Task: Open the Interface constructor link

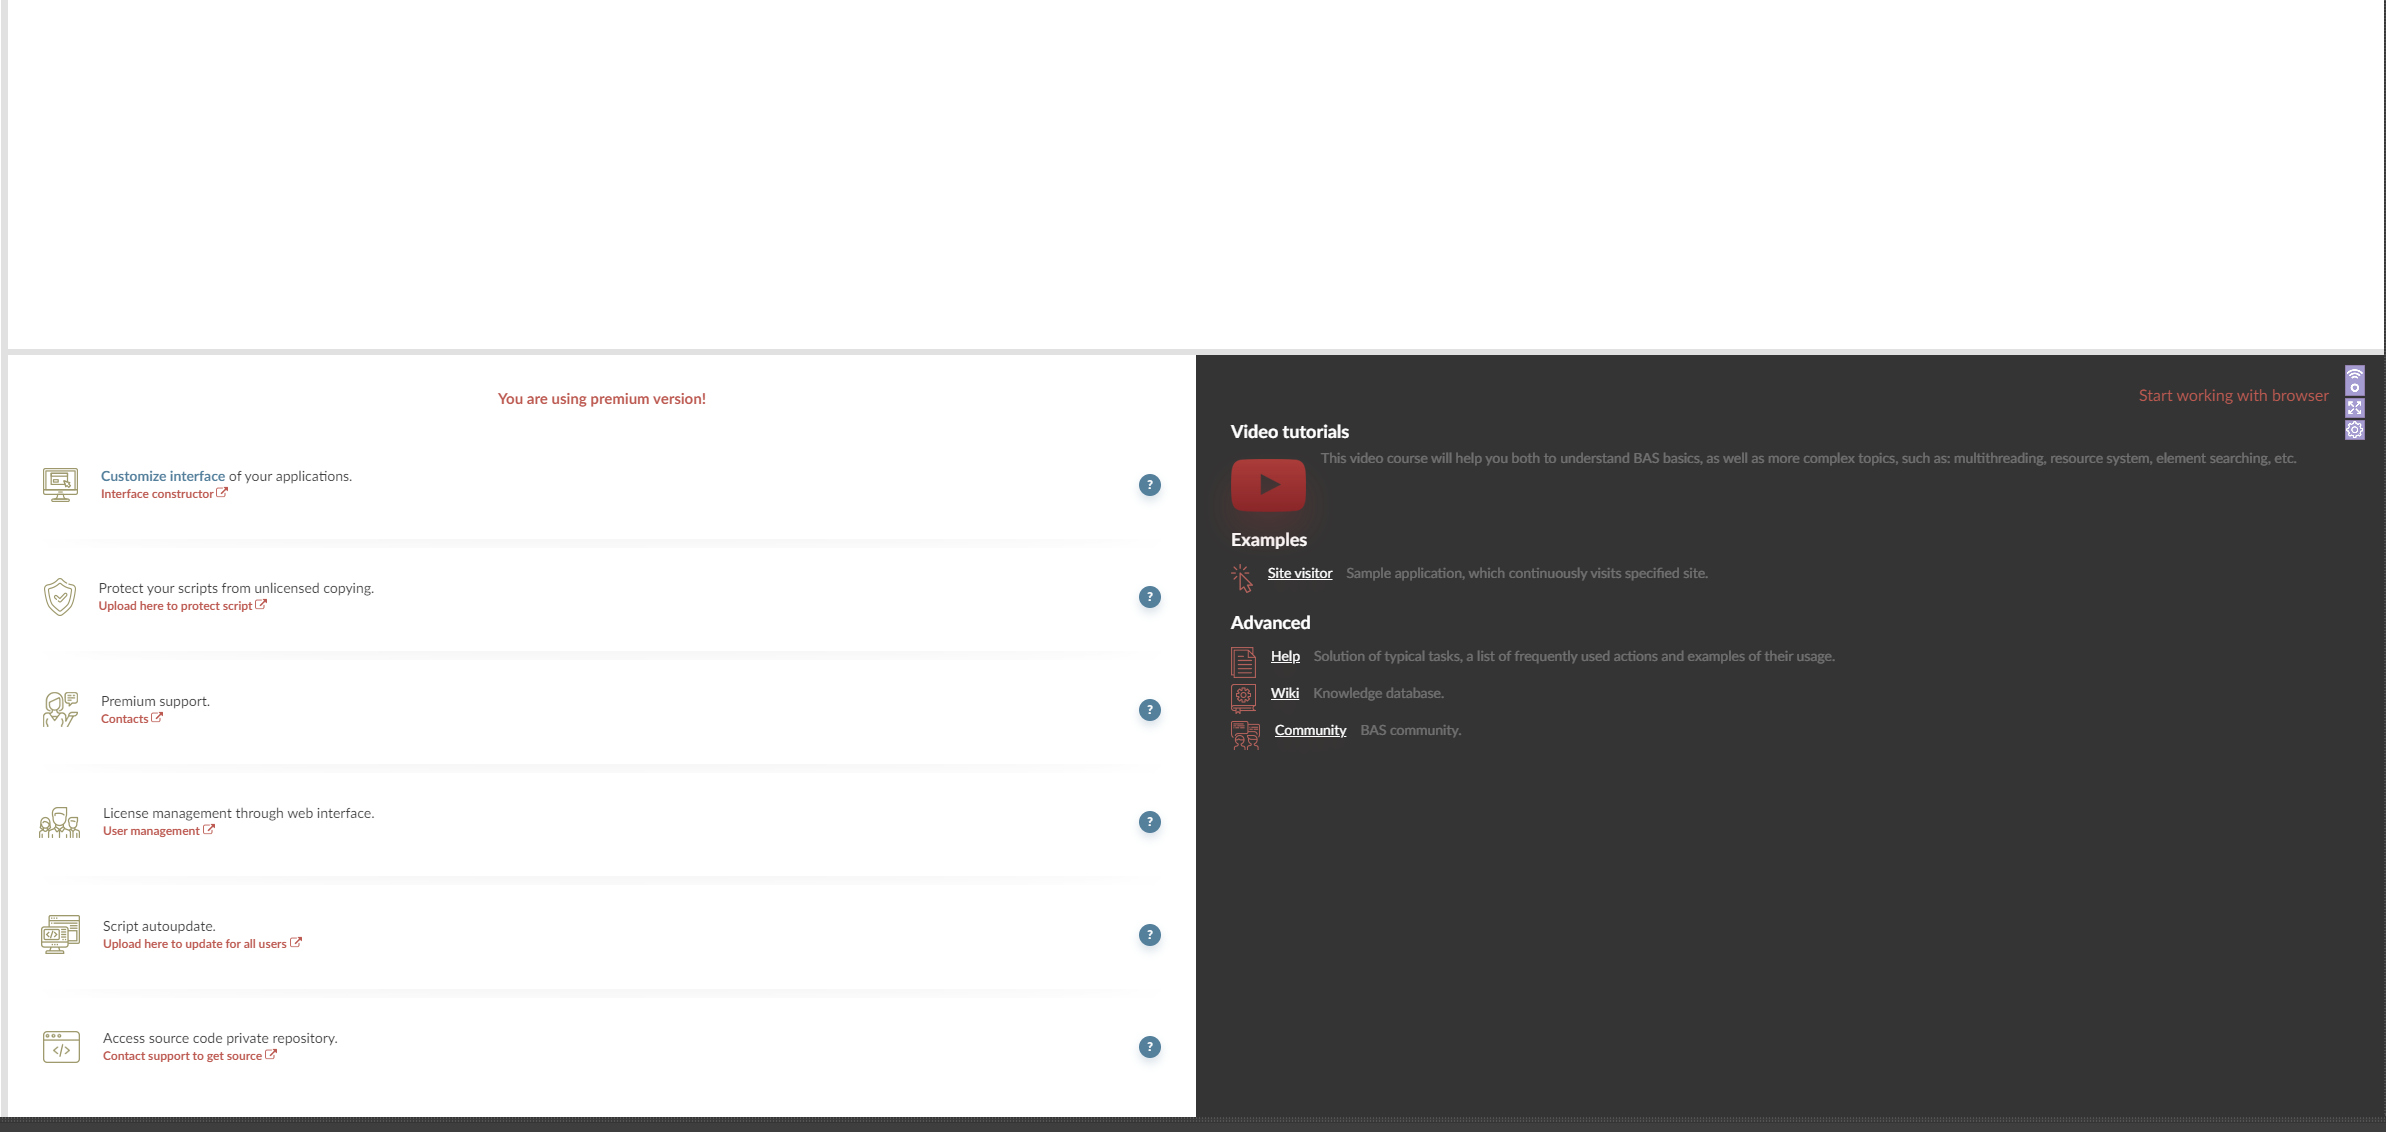Action: [157, 494]
